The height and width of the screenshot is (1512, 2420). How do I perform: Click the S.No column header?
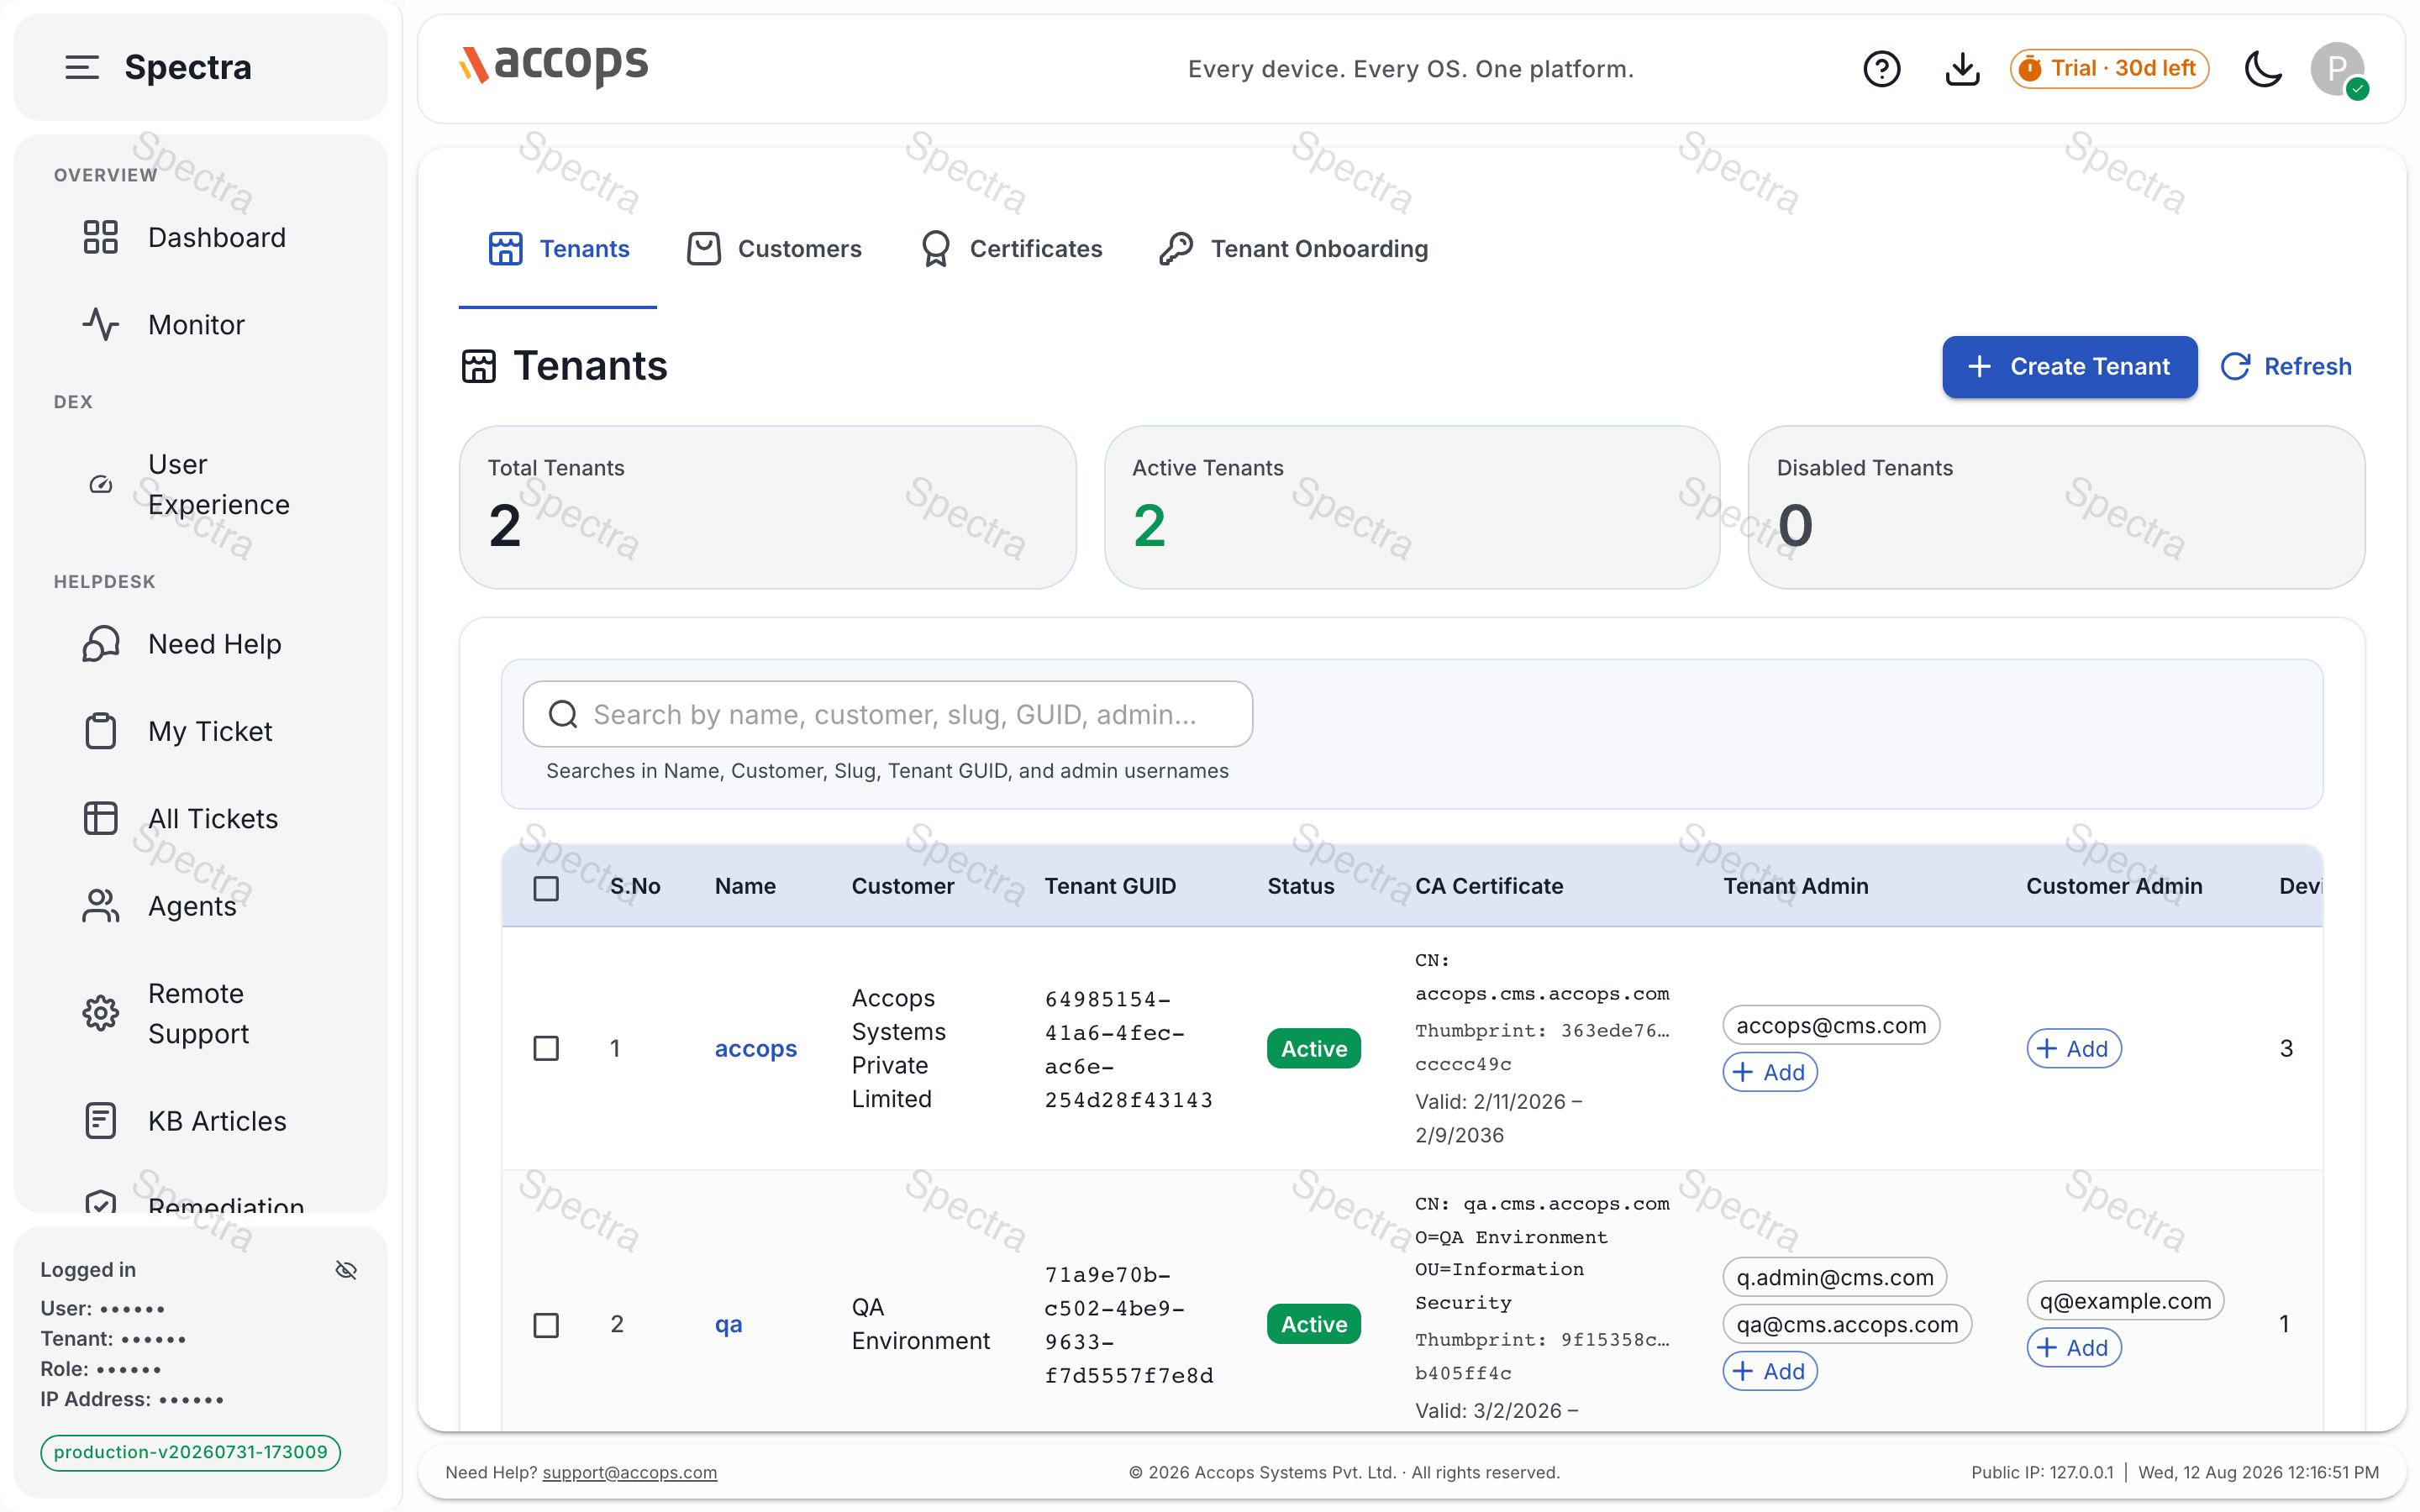pos(635,886)
